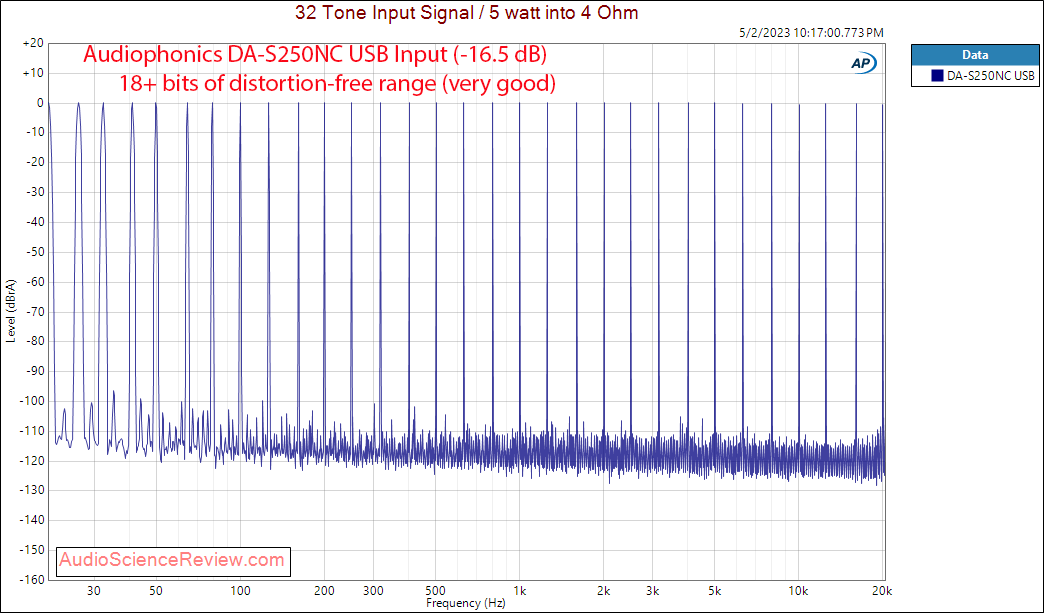This screenshot has width=1044, height=613.
Task: Click the "10k" frequency axis tick label
Action: pos(798,590)
